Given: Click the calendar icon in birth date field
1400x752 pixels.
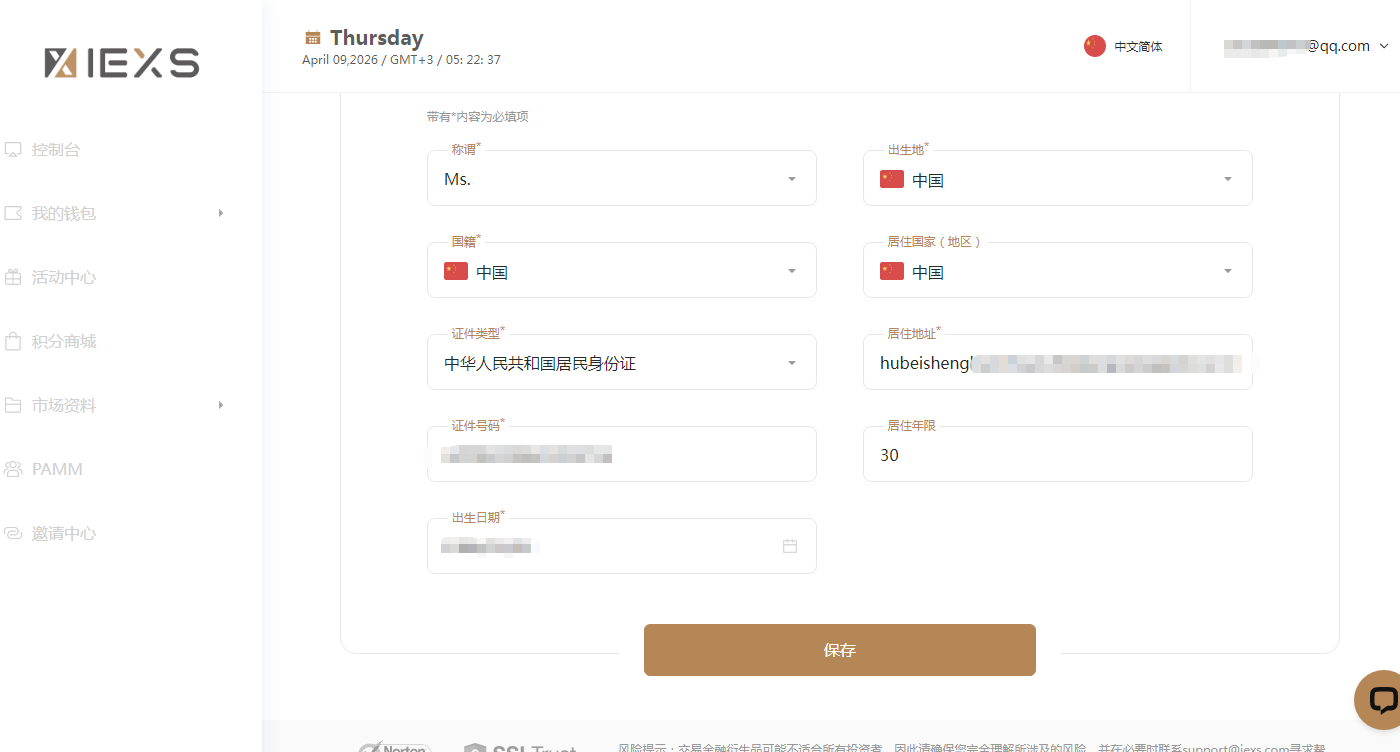Looking at the screenshot, I should click(x=790, y=546).
